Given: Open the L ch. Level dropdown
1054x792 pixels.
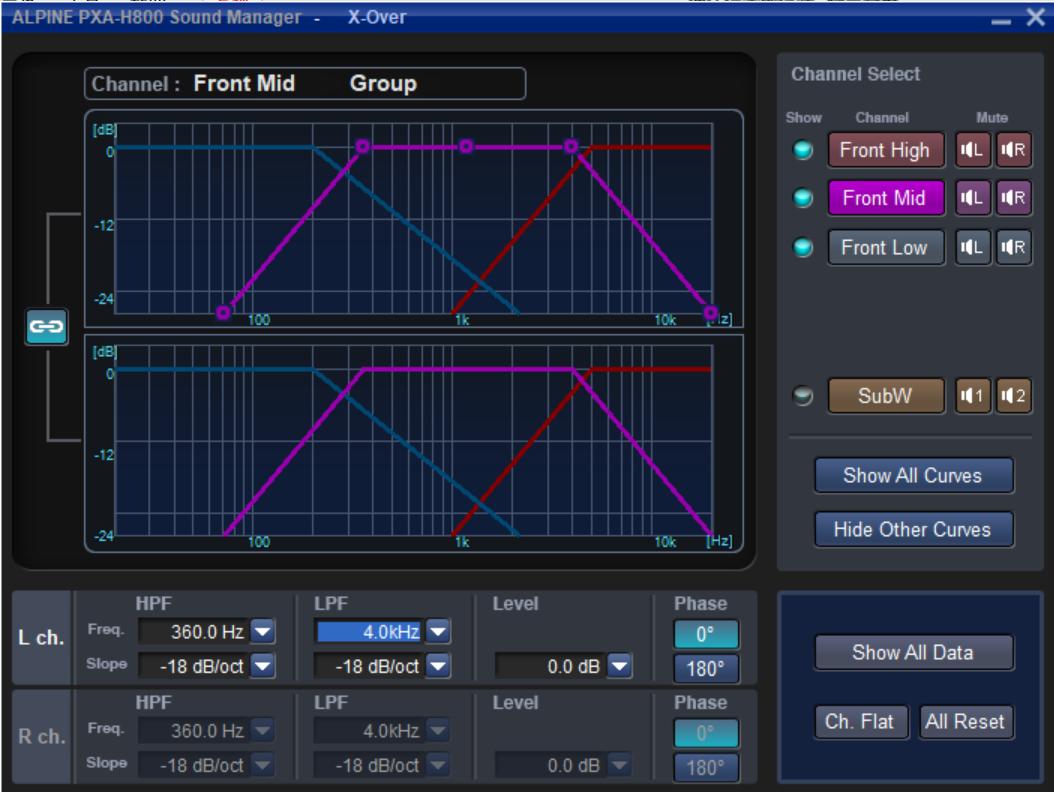Looking at the screenshot, I should pos(619,665).
